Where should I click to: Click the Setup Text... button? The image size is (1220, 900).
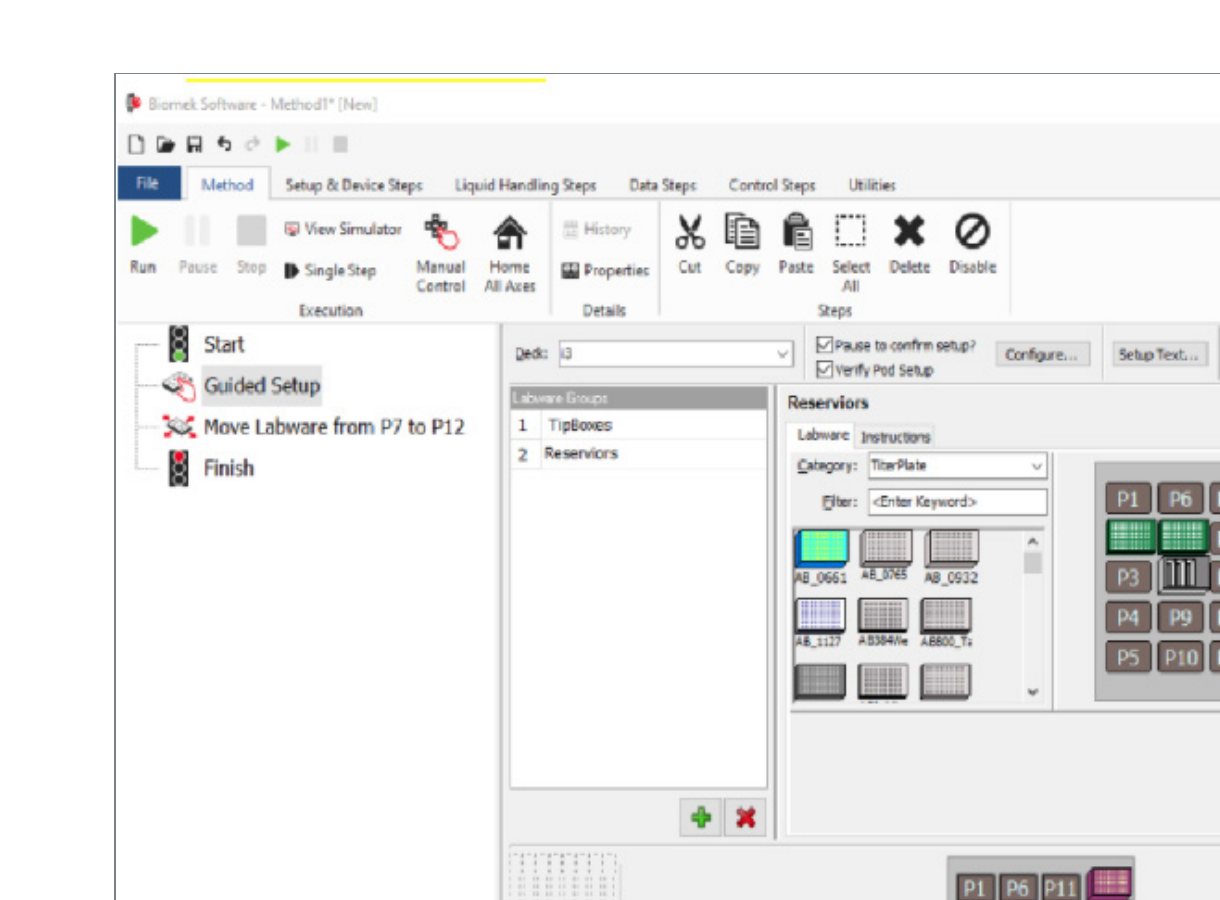[x=1160, y=355]
